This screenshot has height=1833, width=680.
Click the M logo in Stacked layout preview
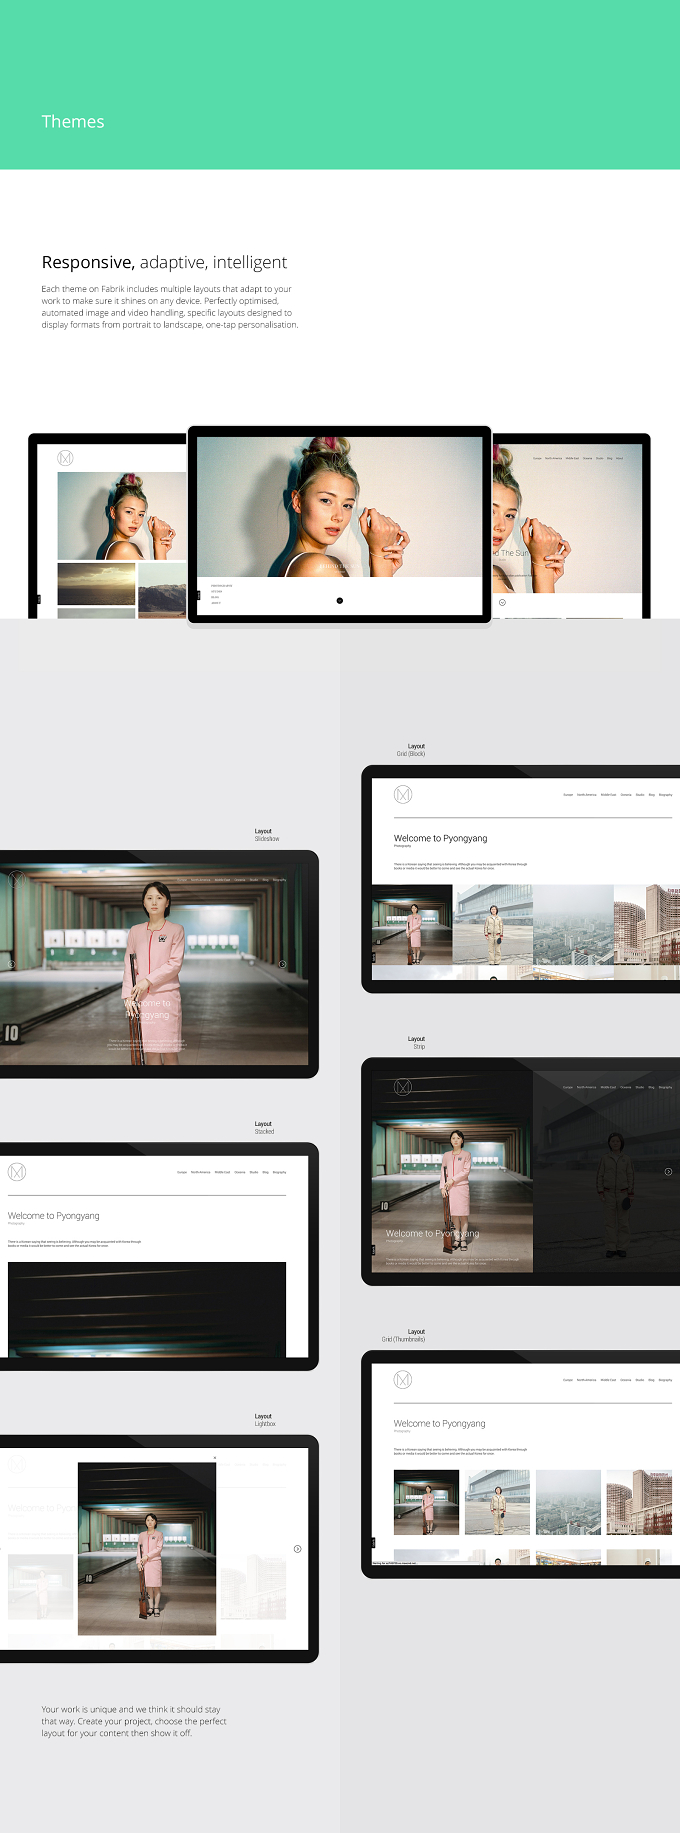pos(17,1171)
